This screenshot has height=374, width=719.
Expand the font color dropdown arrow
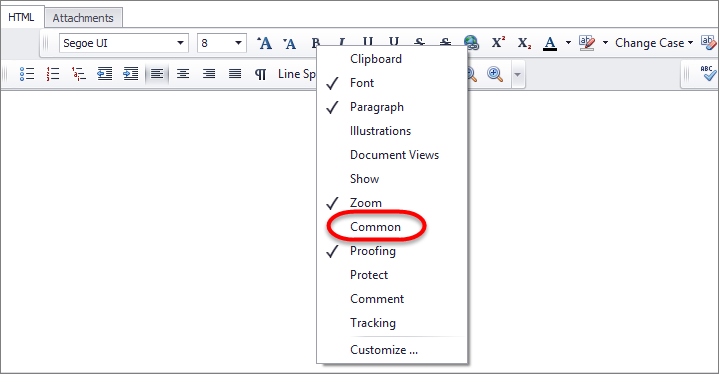(x=568, y=43)
